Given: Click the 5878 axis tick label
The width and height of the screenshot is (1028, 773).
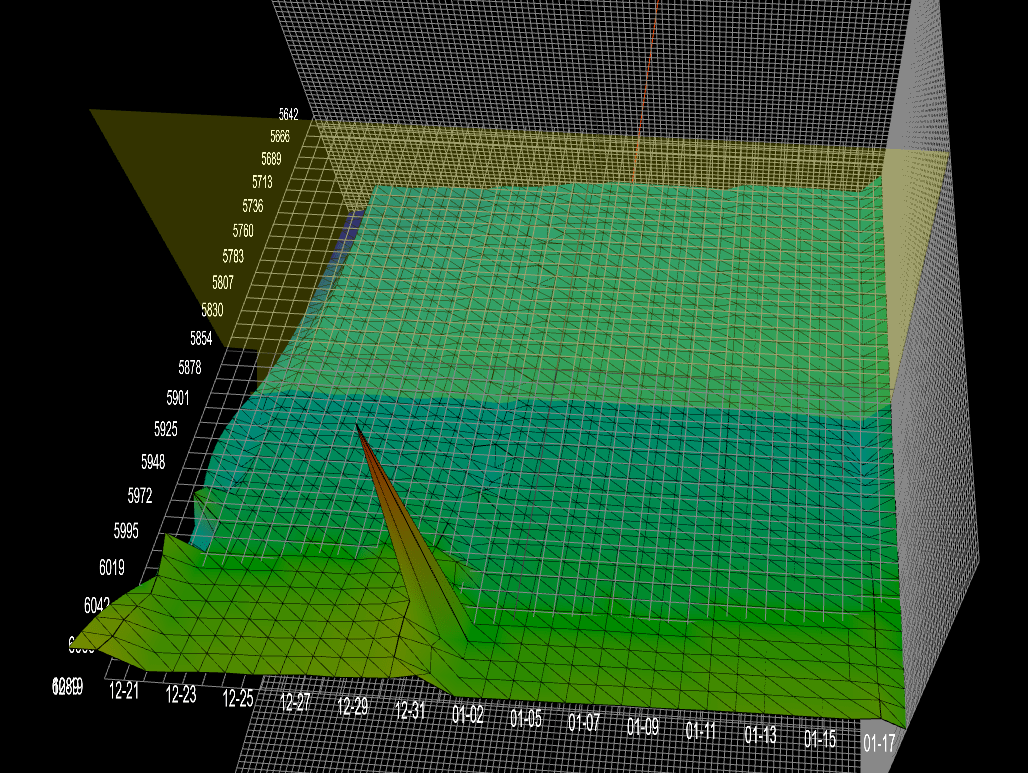Looking at the screenshot, I should pyautogui.click(x=190, y=368).
